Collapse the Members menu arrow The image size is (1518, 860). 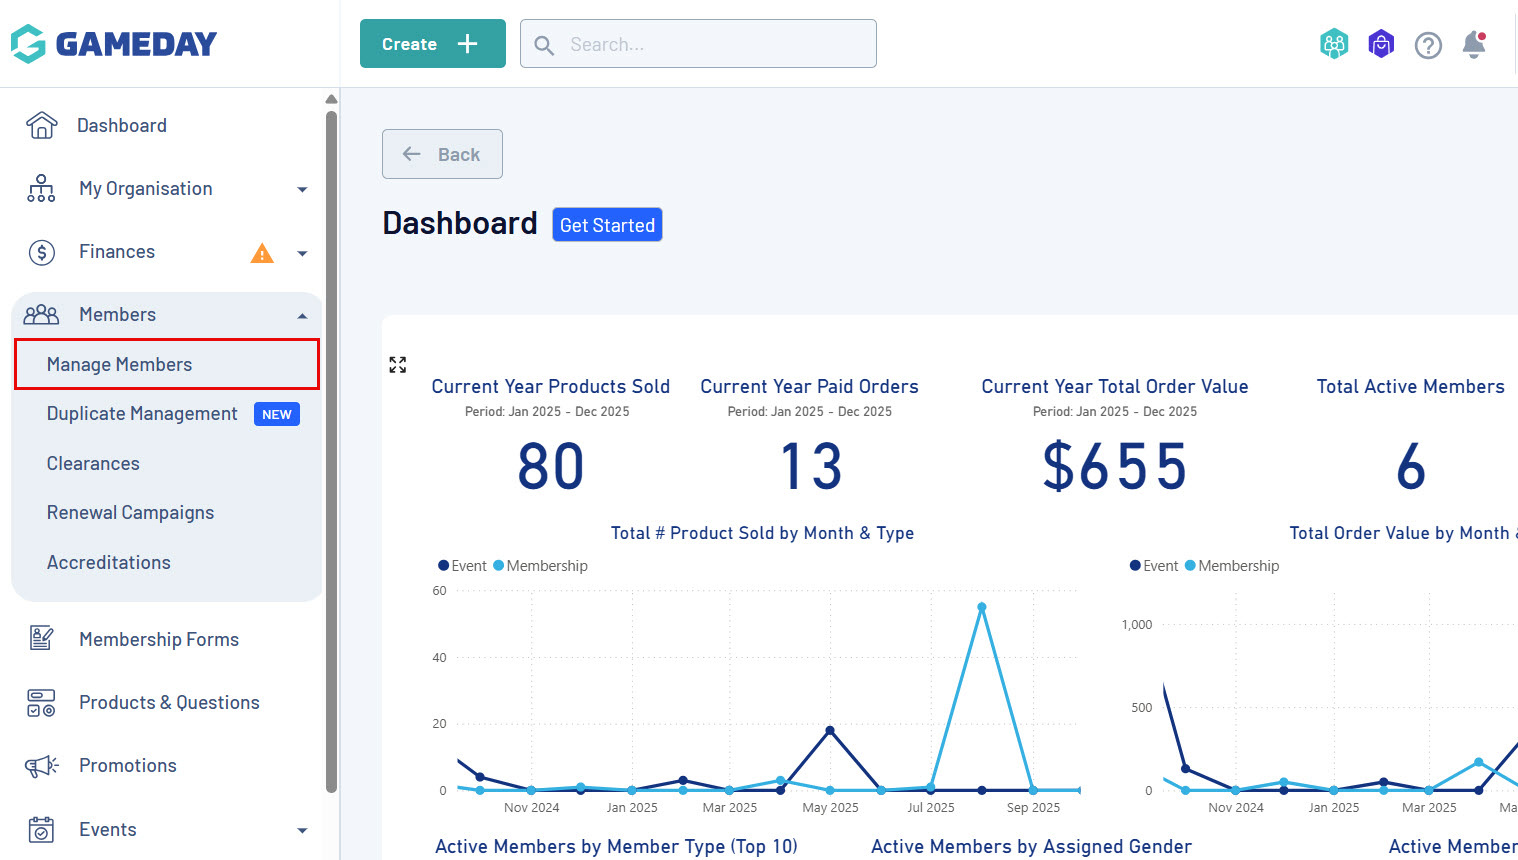point(302,316)
